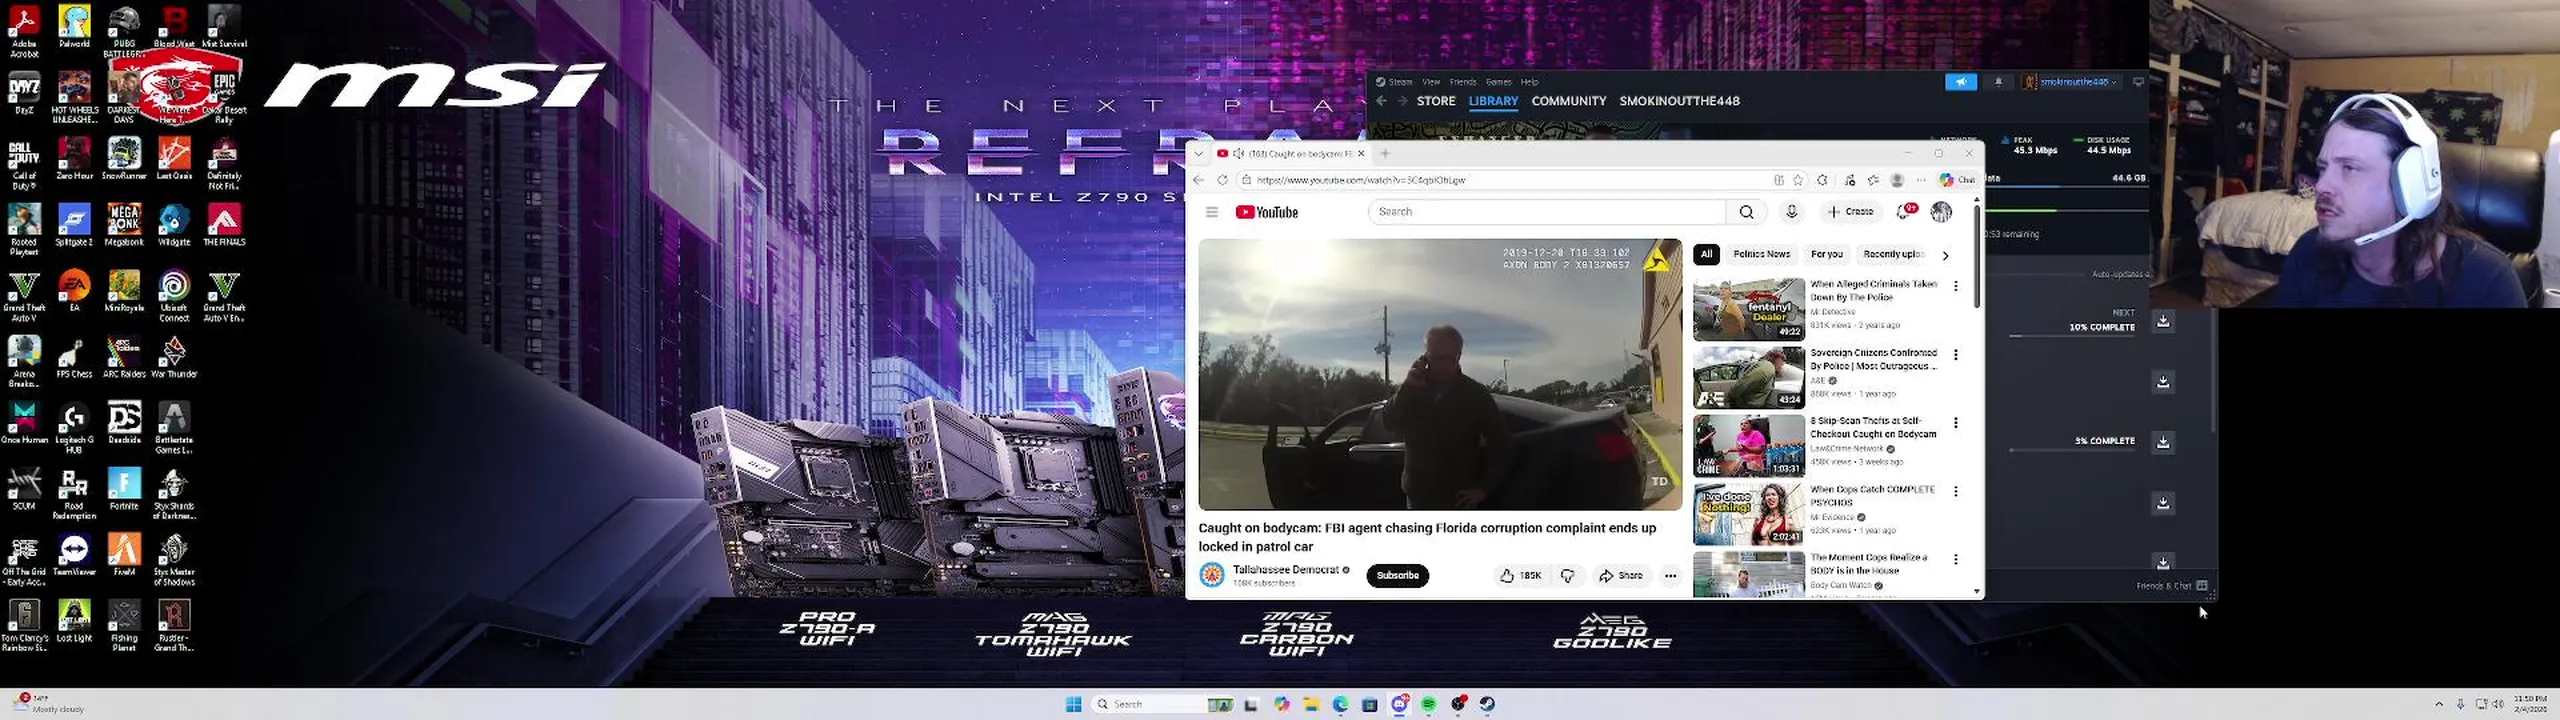Open the YouTube account avatar menu
This screenshot has width=2560, height=720.
(1941, 212)
